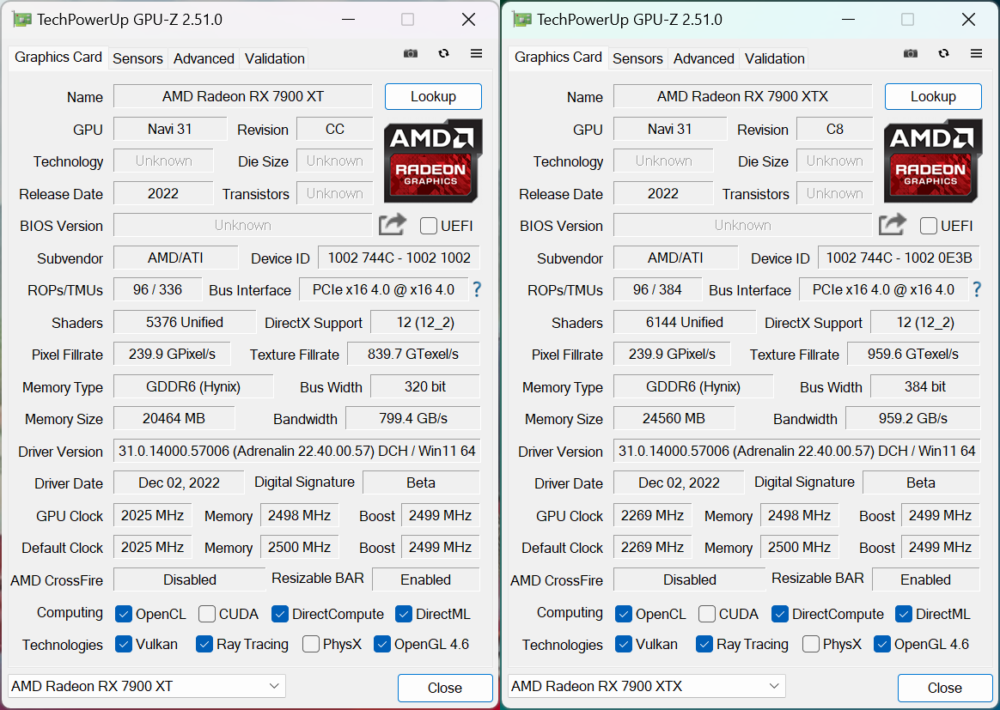Viewport: 1000px width, 710px height.
Task: Click the Revision value C8
Action: 835,129
